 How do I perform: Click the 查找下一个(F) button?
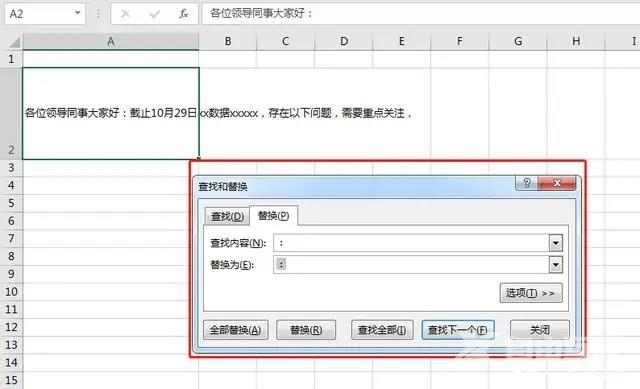[x=458, y=330]
